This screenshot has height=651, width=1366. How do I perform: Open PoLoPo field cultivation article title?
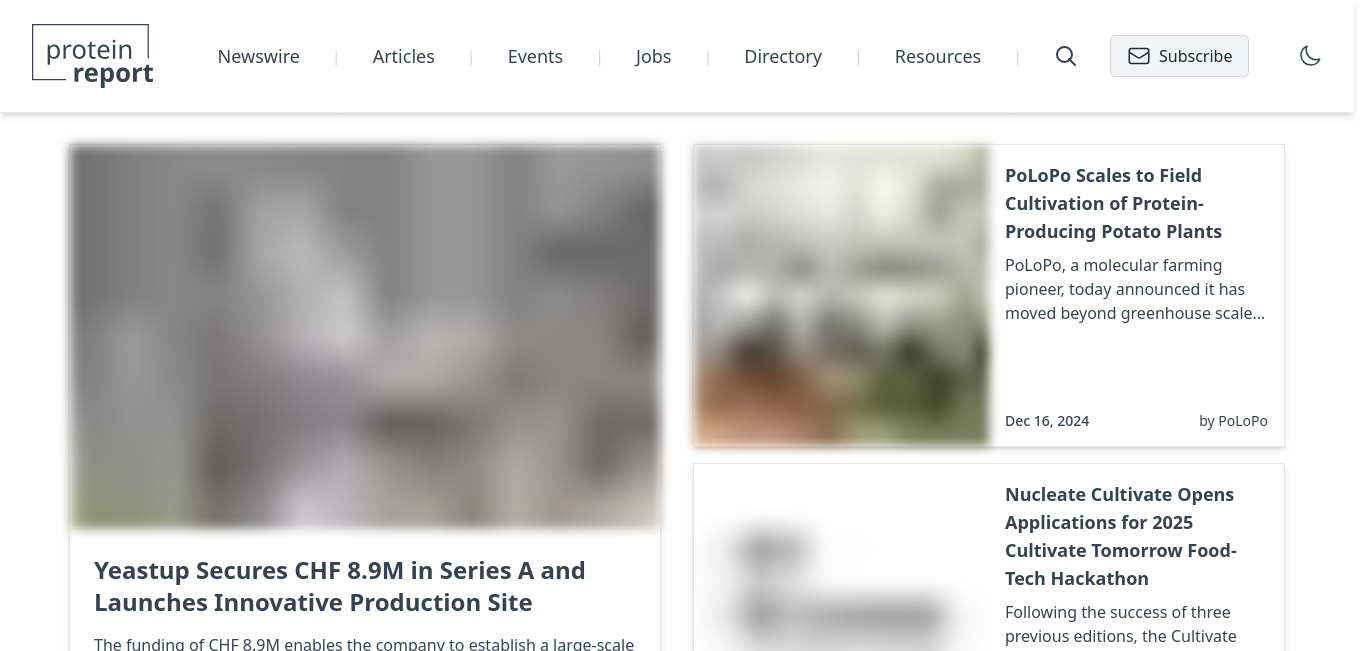(1113, 203)
